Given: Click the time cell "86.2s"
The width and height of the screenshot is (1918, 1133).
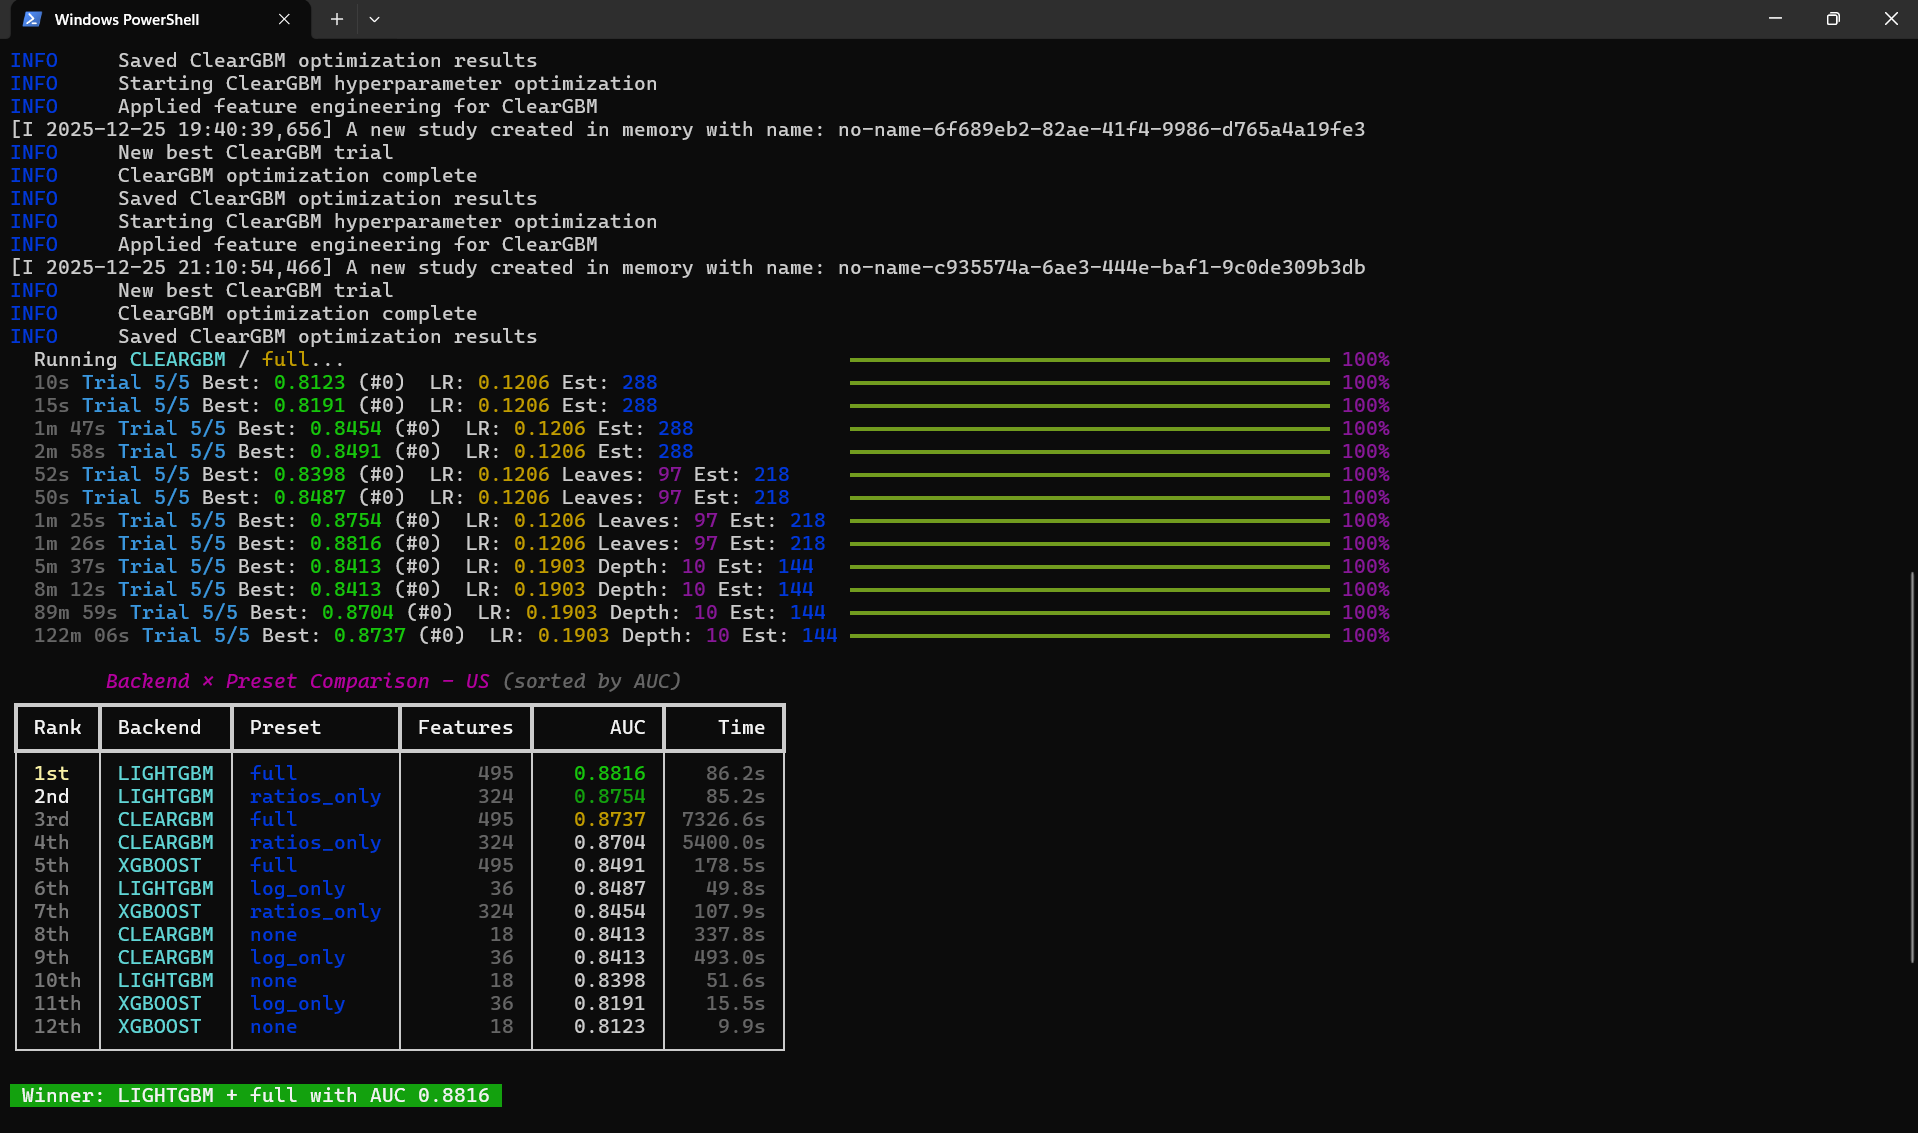Looking at the screenshot, I should pyautogui.click(x=735, y=774).
